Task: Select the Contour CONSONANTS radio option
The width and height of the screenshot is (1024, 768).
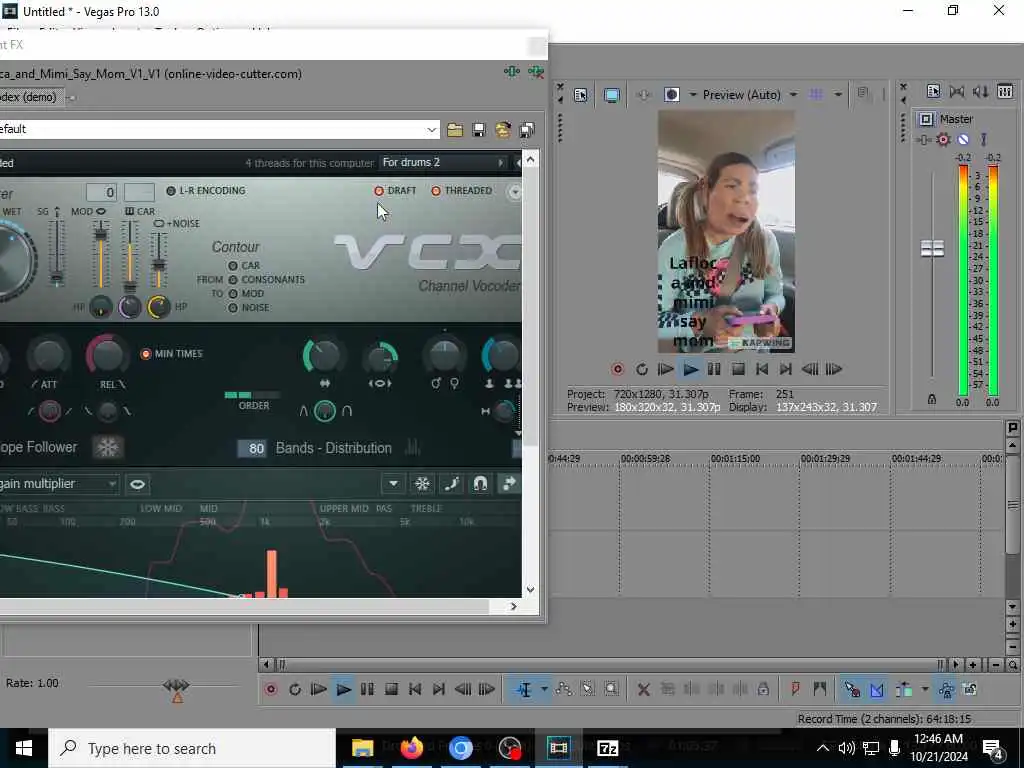Action: coord(266,280)
